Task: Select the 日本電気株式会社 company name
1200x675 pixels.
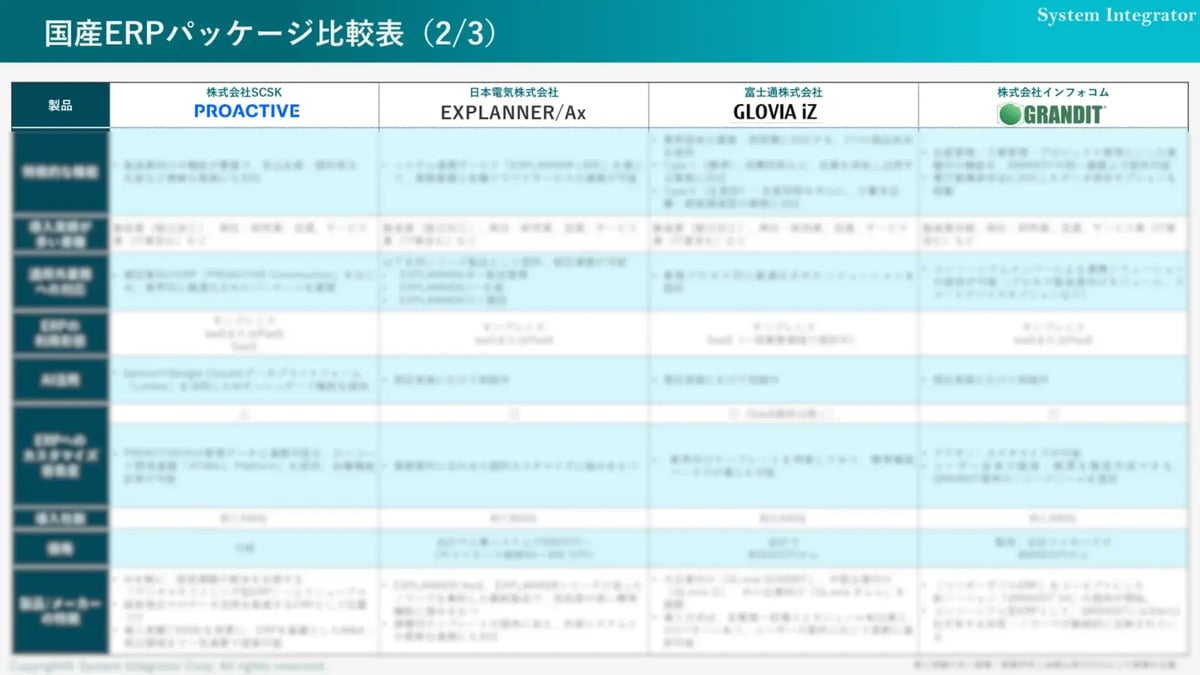Action: click(513, 92)
